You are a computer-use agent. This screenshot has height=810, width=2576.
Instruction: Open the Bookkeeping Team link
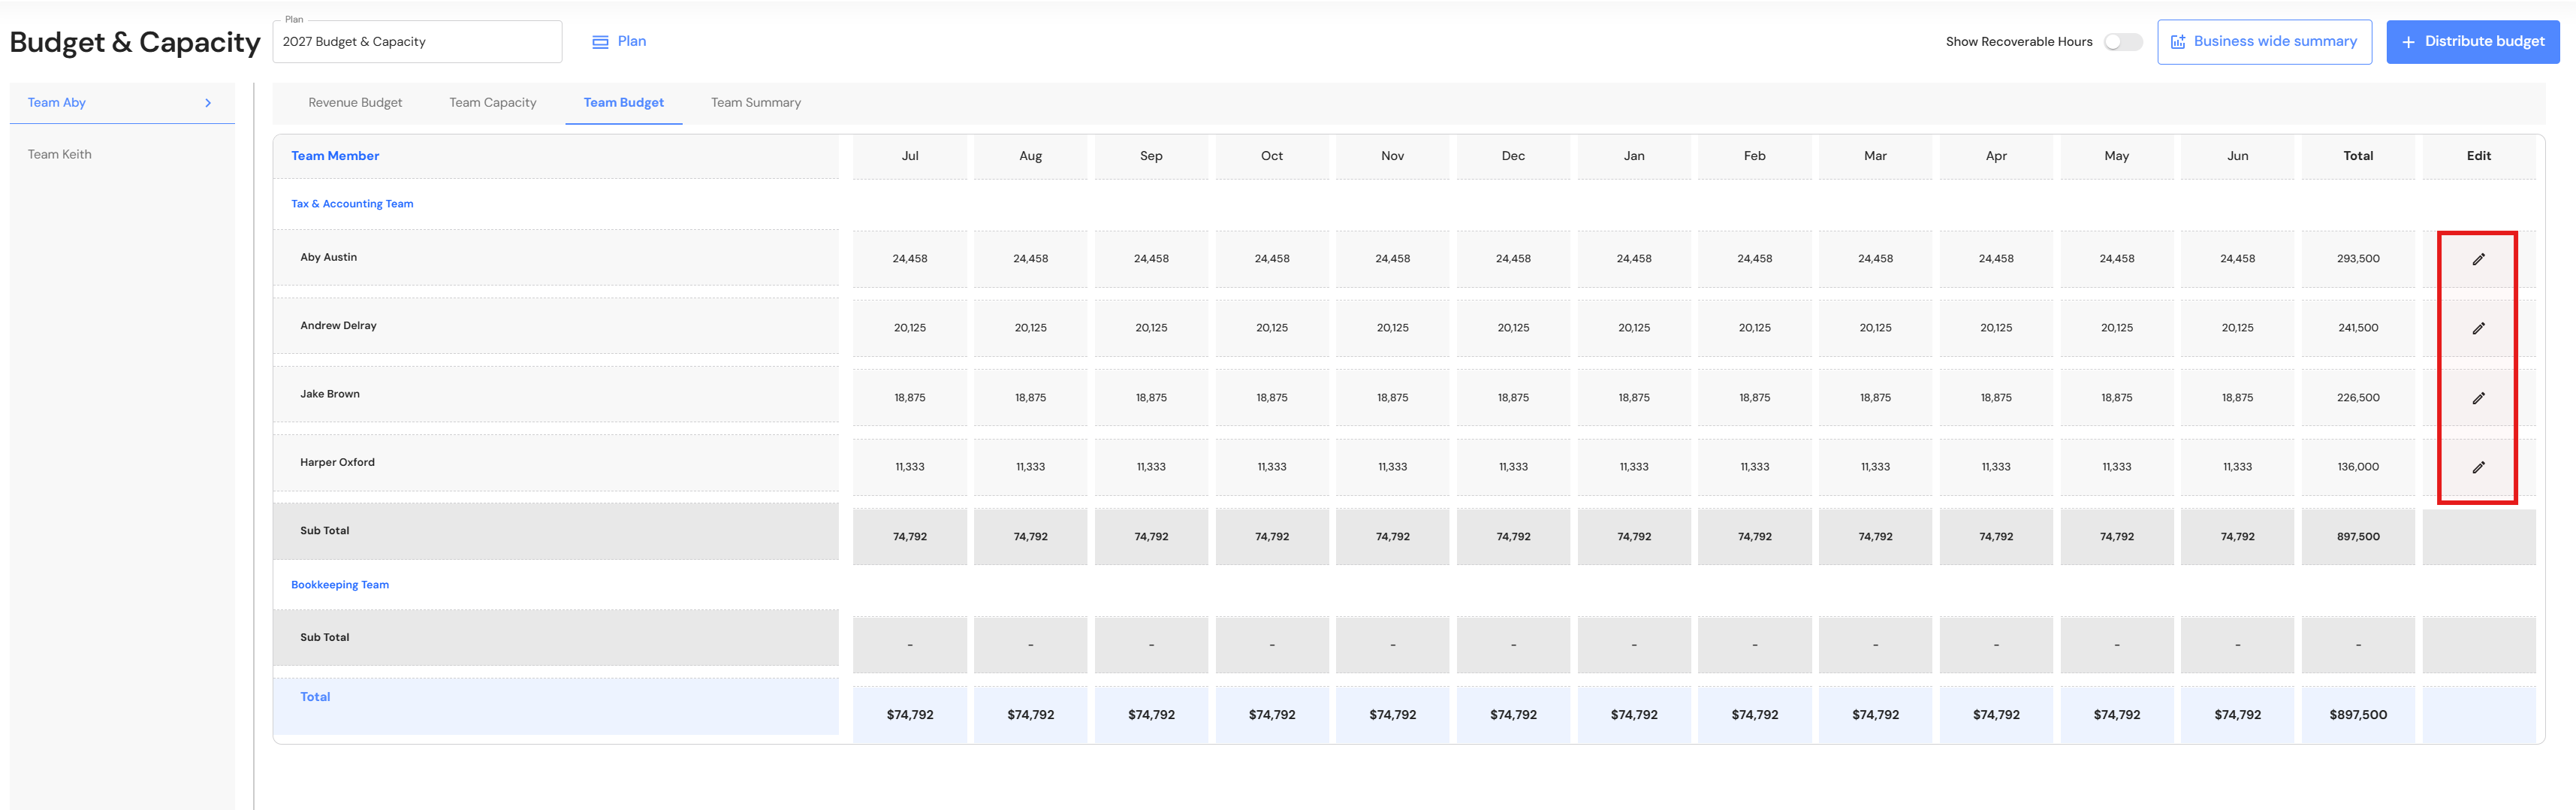coord(340,585)
